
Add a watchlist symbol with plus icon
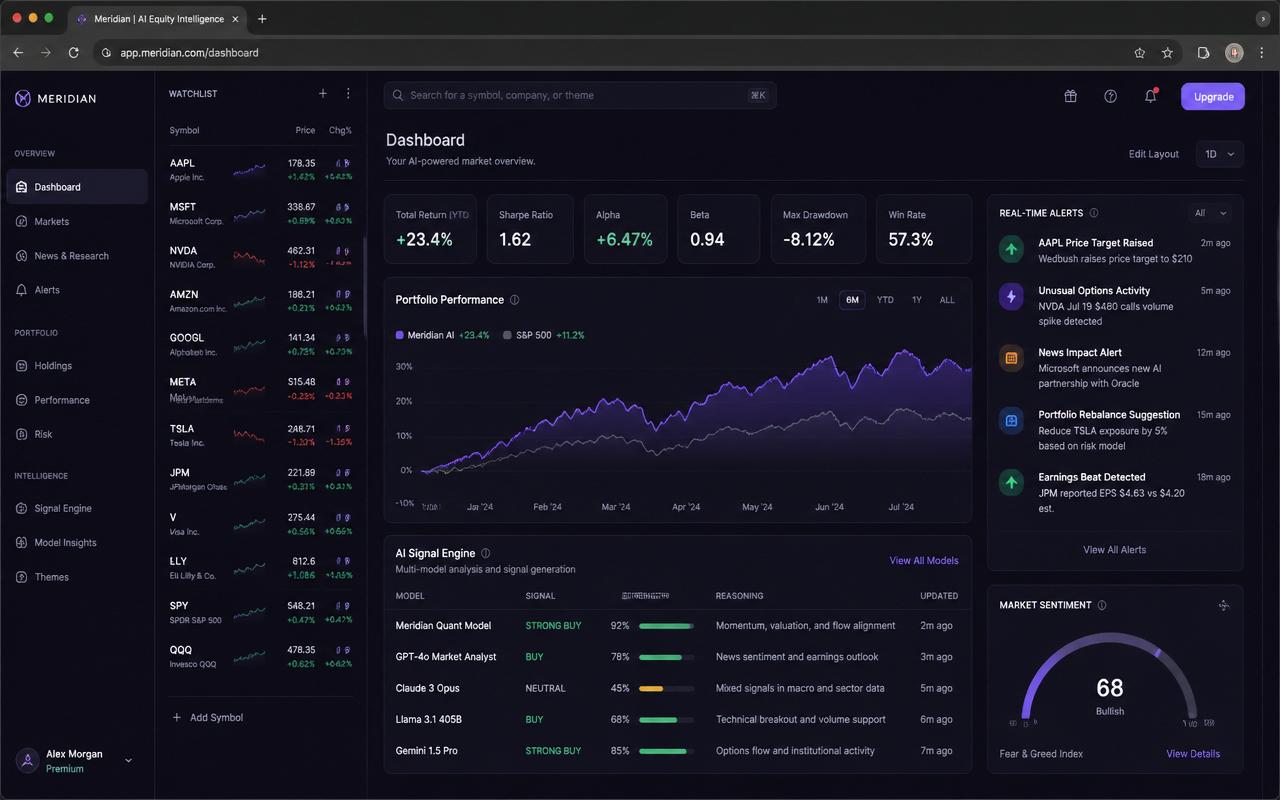tap(323, 94)
